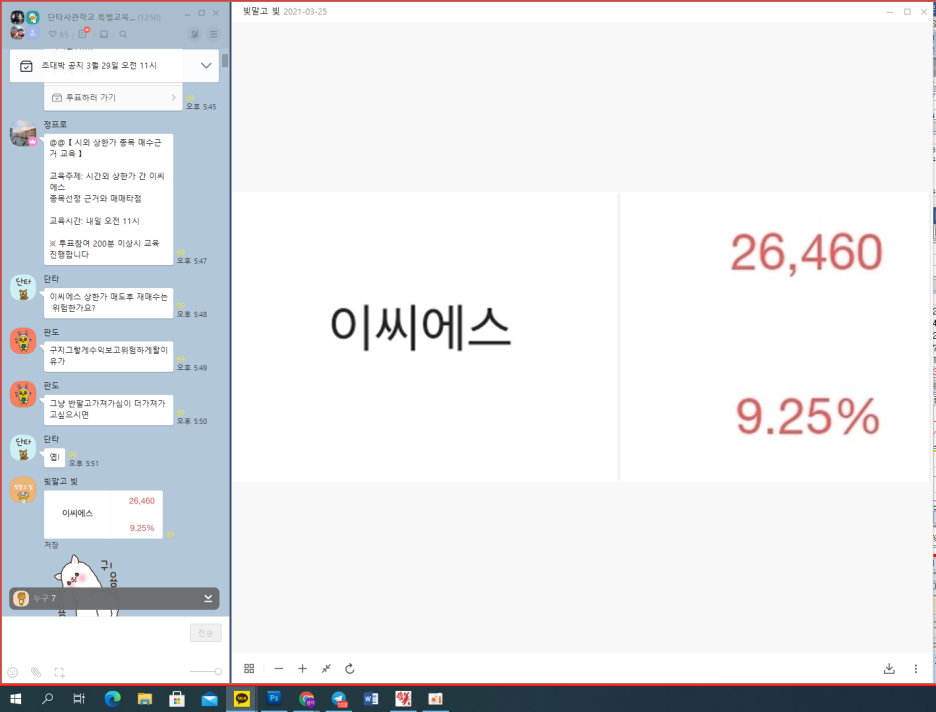The height and width of the screenshot is (712, 936).
Task: Attach a file with the paperclip icon
Action: pyautogui.click(x=36, y=672)
